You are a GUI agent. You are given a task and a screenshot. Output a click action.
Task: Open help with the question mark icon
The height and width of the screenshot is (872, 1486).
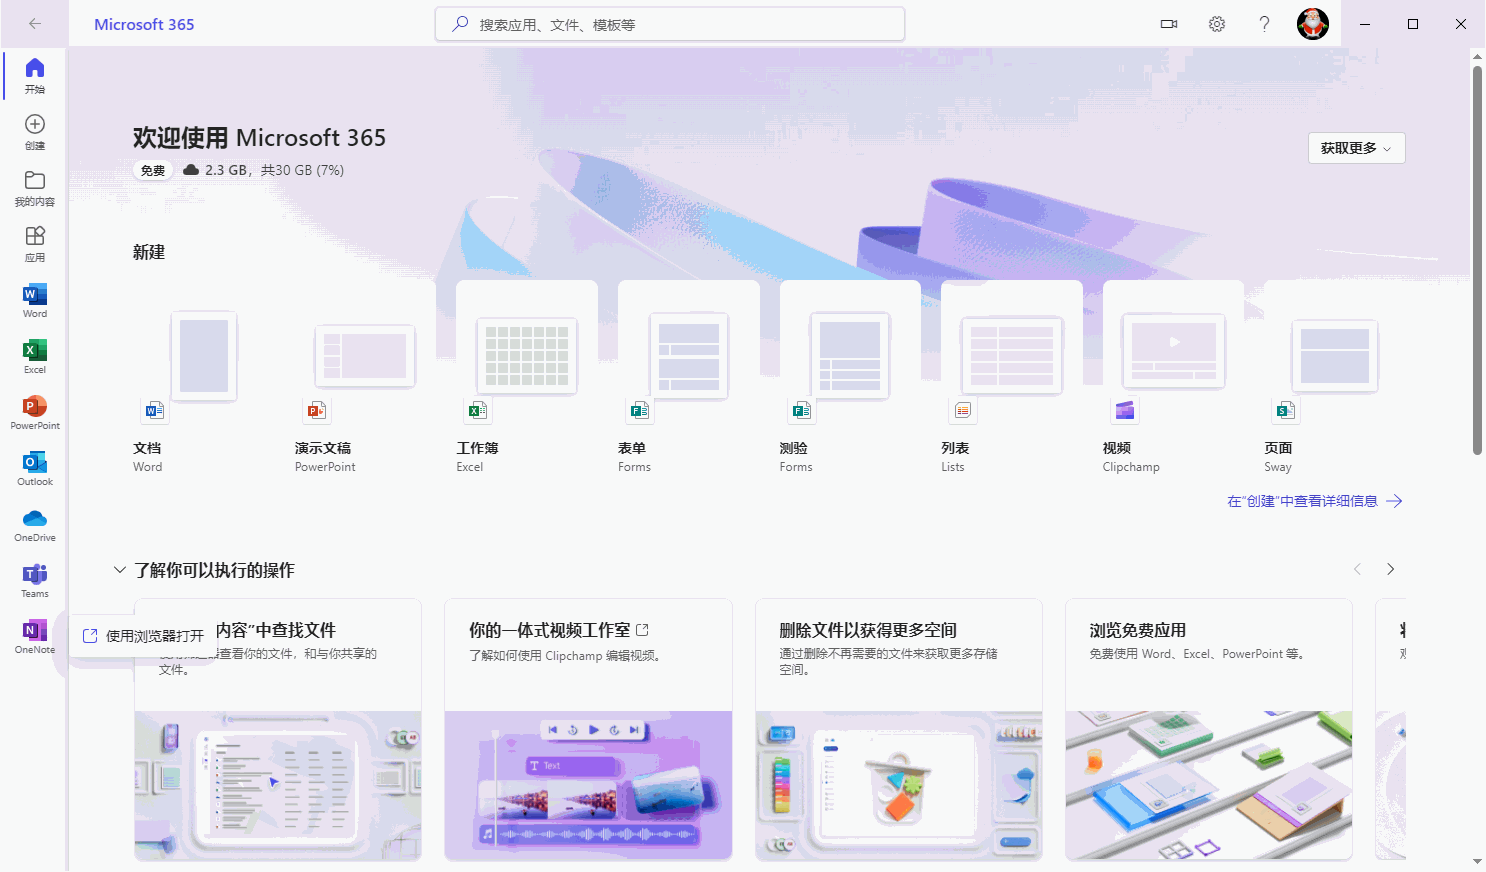click(1265, 24)
